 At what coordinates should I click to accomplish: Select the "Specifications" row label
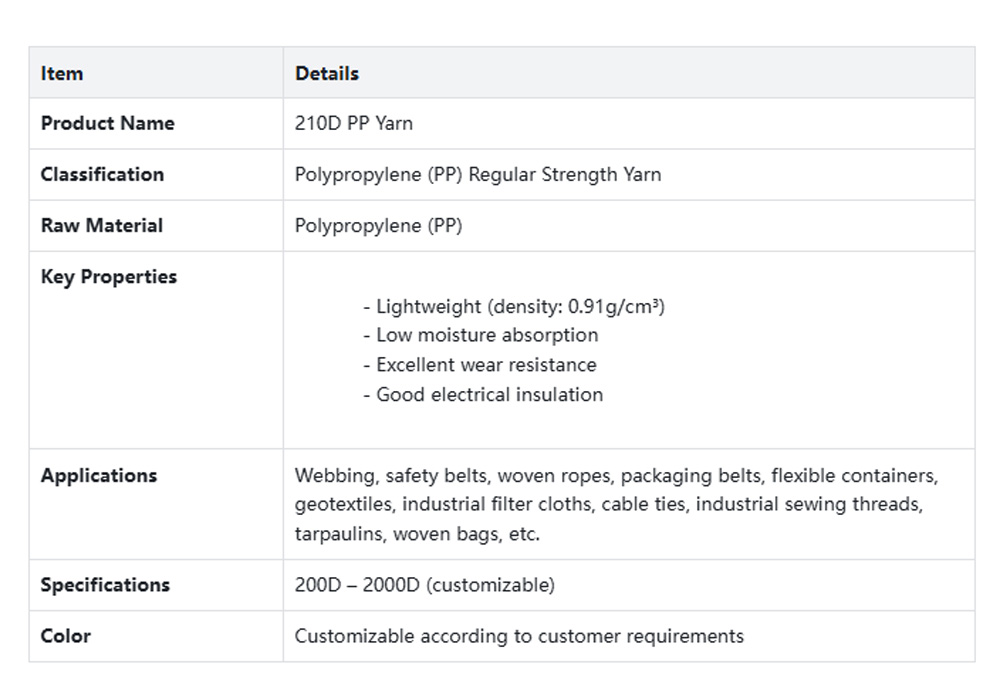pyautogui.click(x=105, y=585)
